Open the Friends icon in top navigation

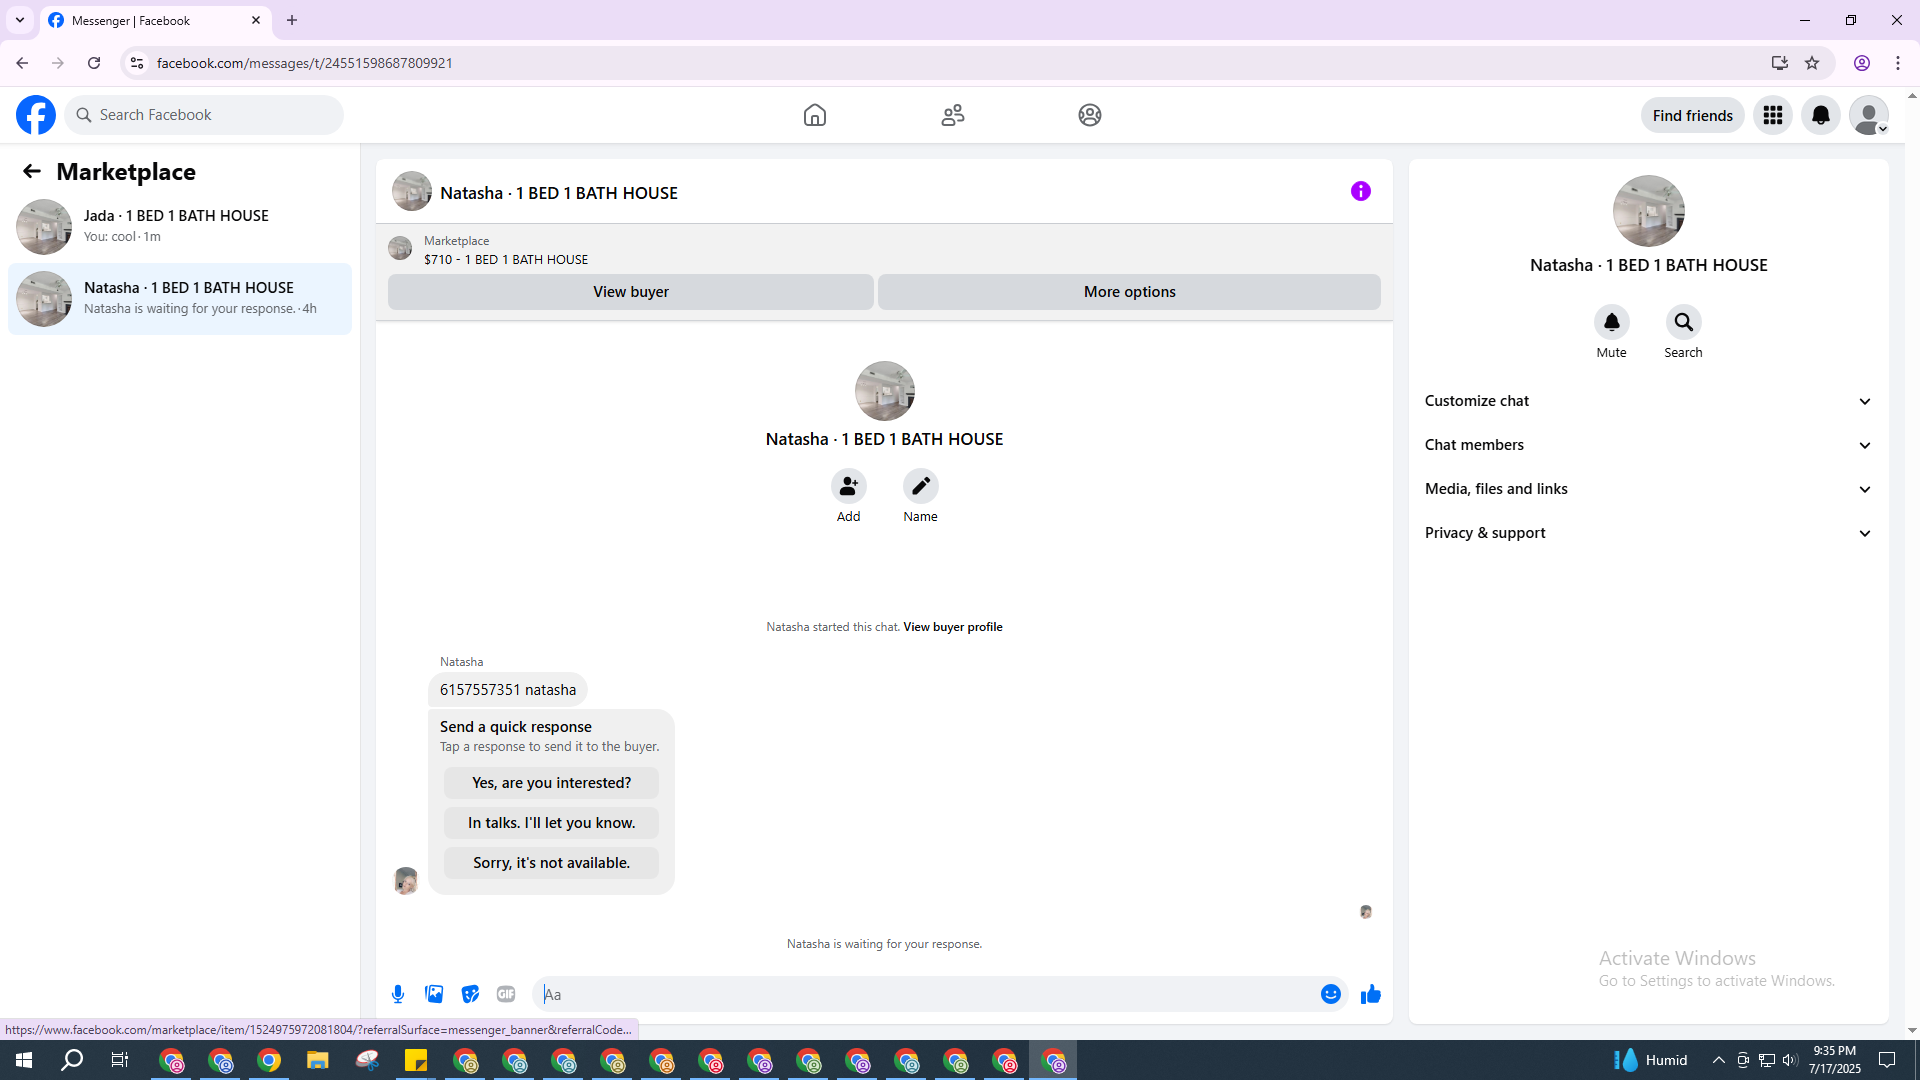click(x=953, y=115)
